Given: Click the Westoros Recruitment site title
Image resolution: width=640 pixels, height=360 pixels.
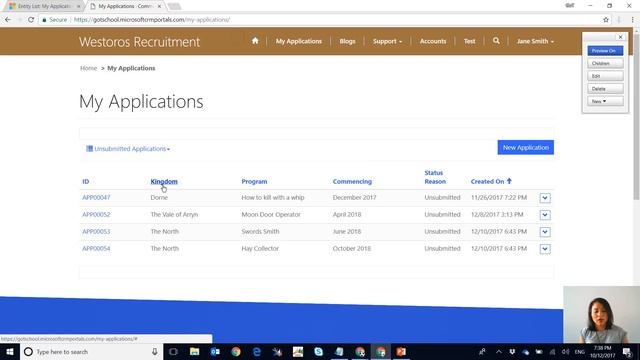Looking at the screenshot, I should tap(140, 42).
